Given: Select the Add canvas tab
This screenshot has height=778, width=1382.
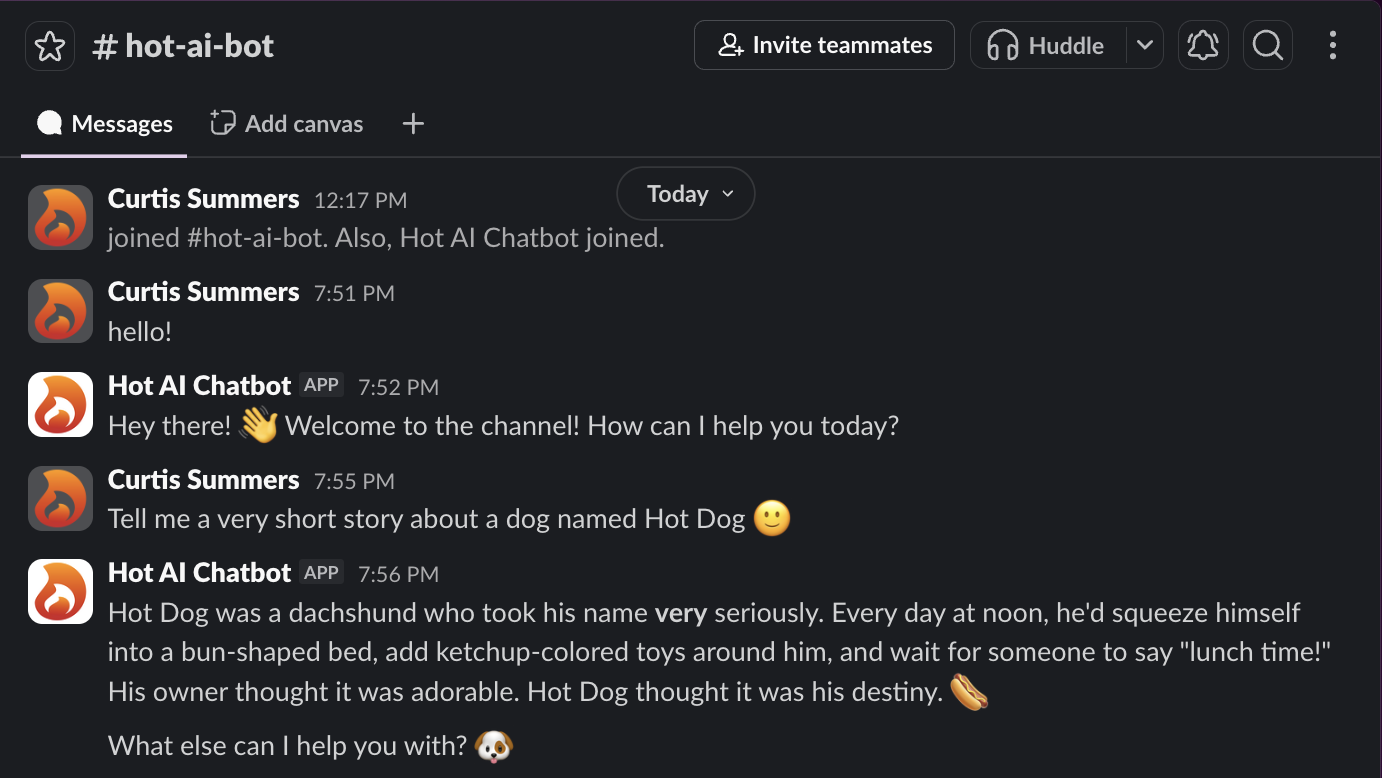Looking at the screenshot, I should 286,123.
